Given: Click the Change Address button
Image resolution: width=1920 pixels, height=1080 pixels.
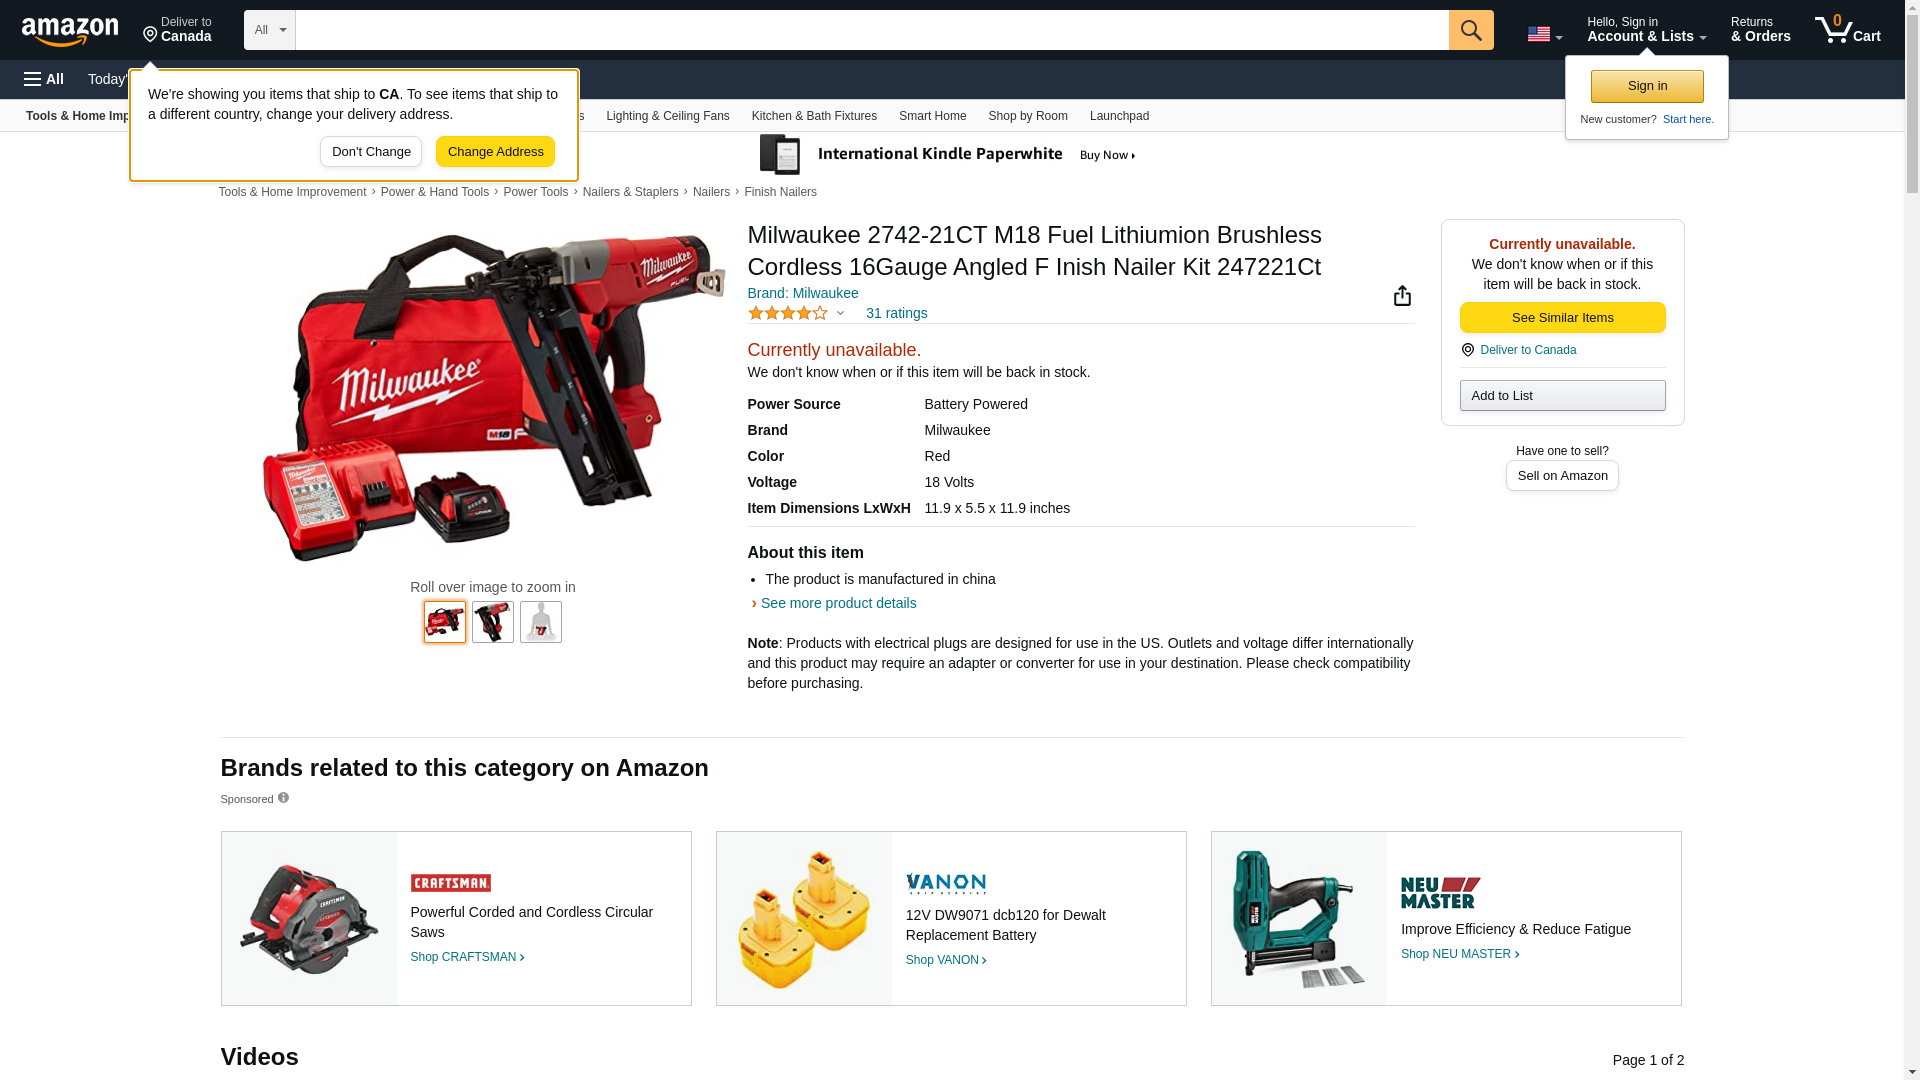Looking at the screenshot, I should coord(495,152).
